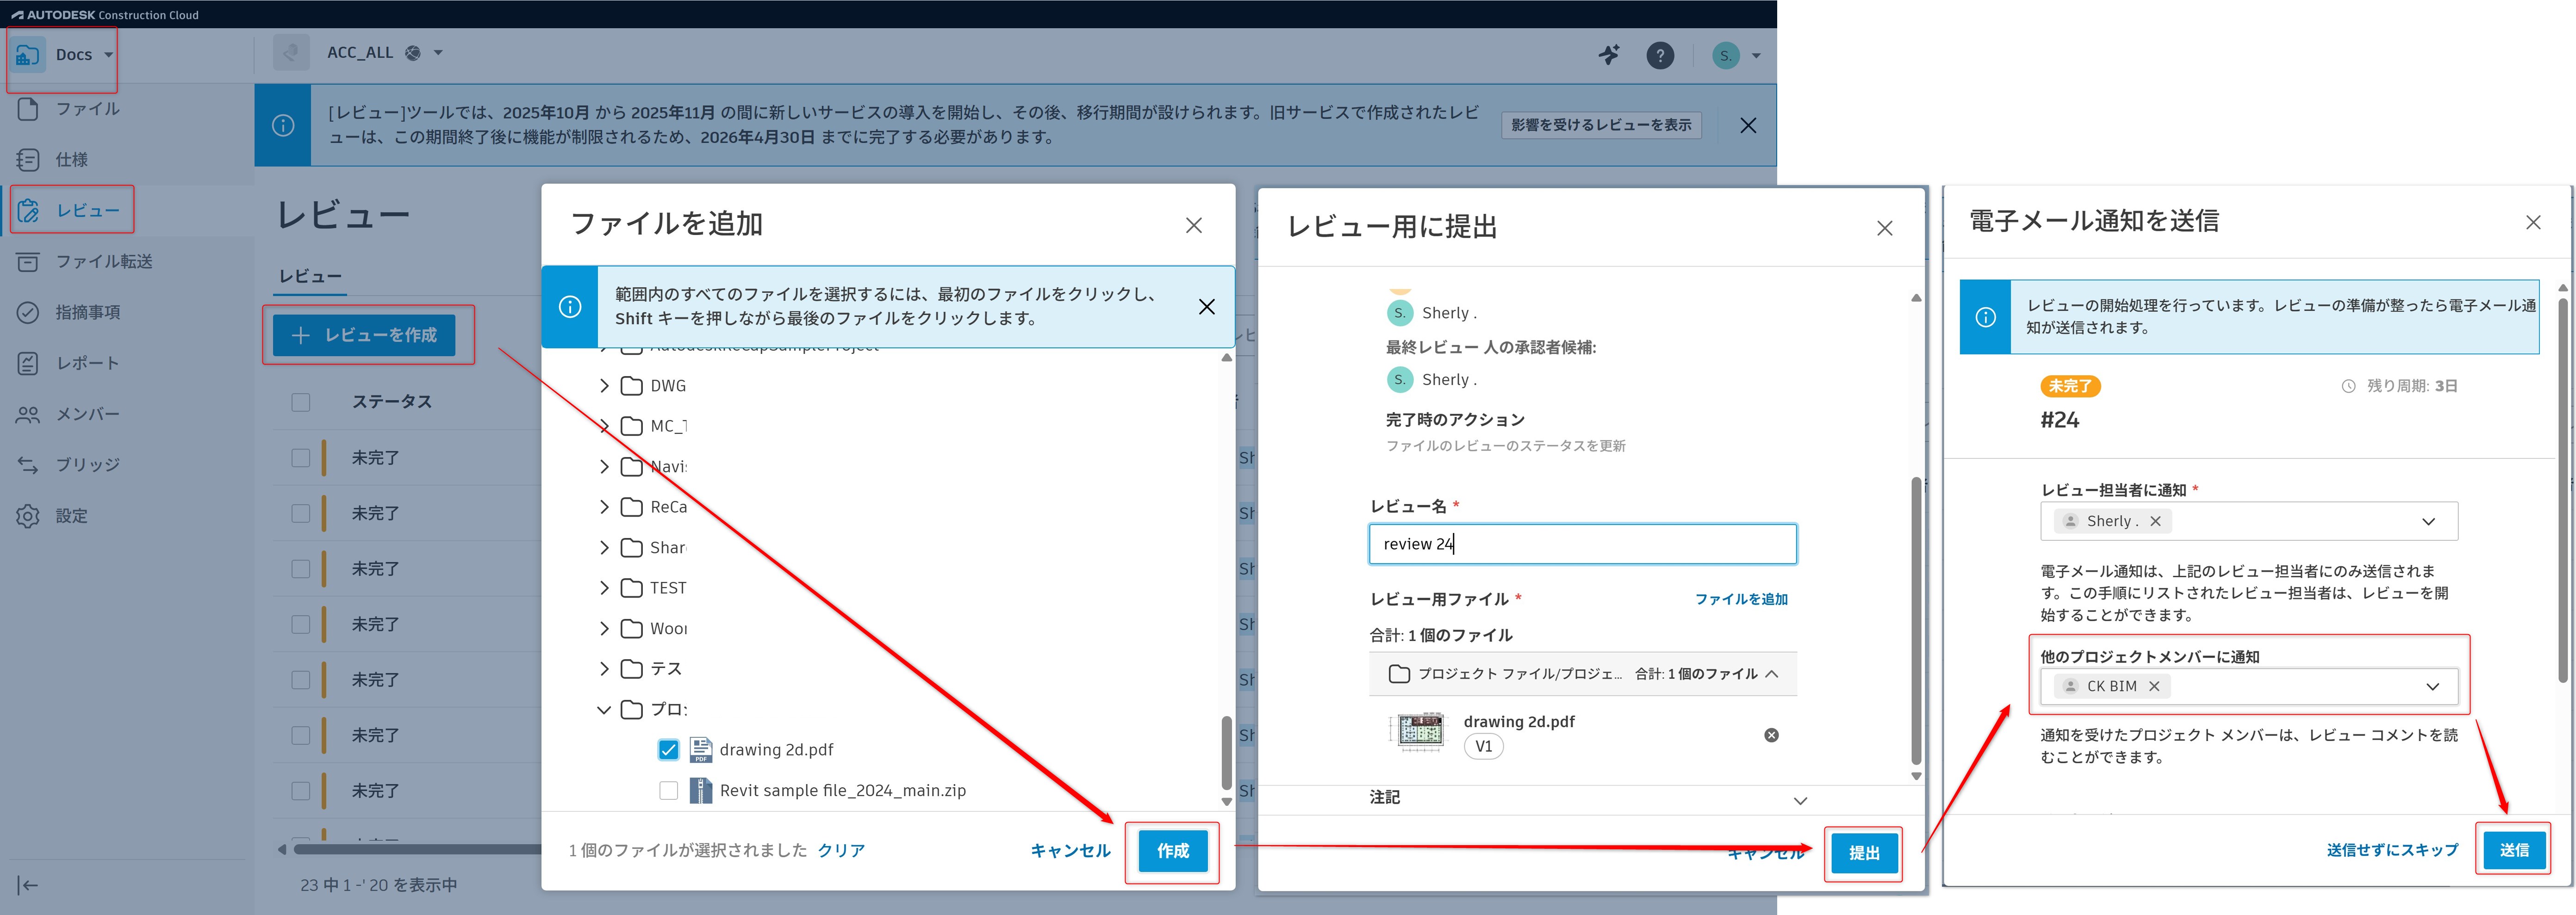The height and width of the screenshot is (915, 2576).
Task: Click 影響を受けるレビューを表示 button
Action: pyautogui.click(x=1601, y=126)
